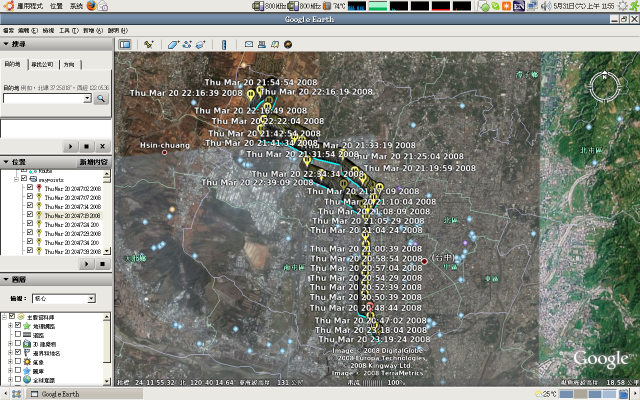Click the Print toolbar icon
This screenshot has height=400, width=640.
point(262,44)
